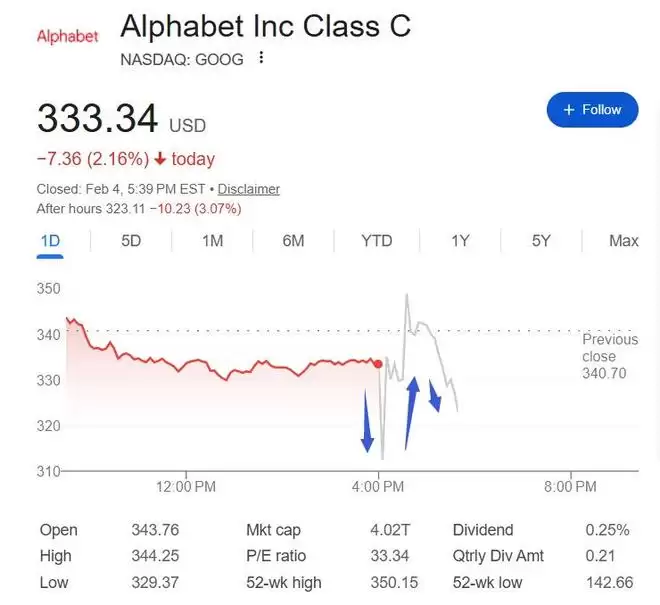Switch to the 1M chart range

[212, 240]
